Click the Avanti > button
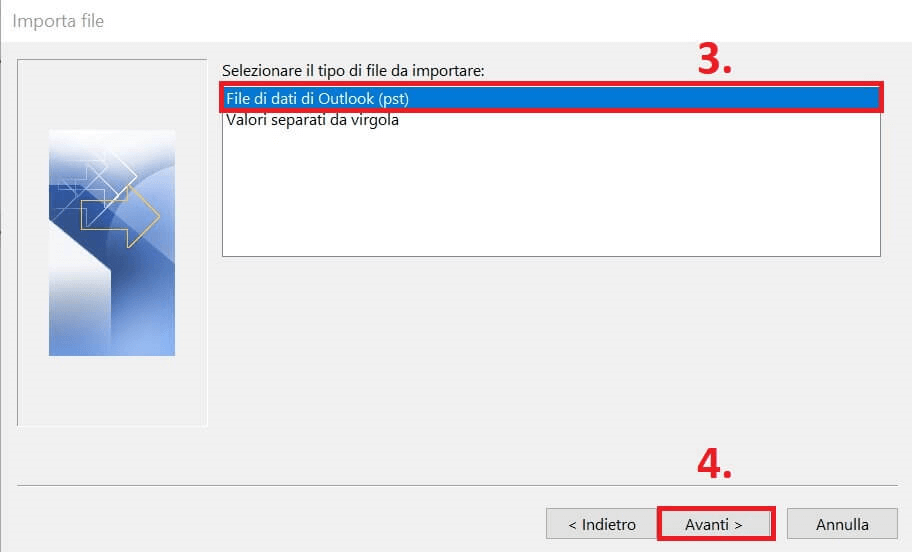The height and width of the screenshot is (552, 912). pos(715,524)
